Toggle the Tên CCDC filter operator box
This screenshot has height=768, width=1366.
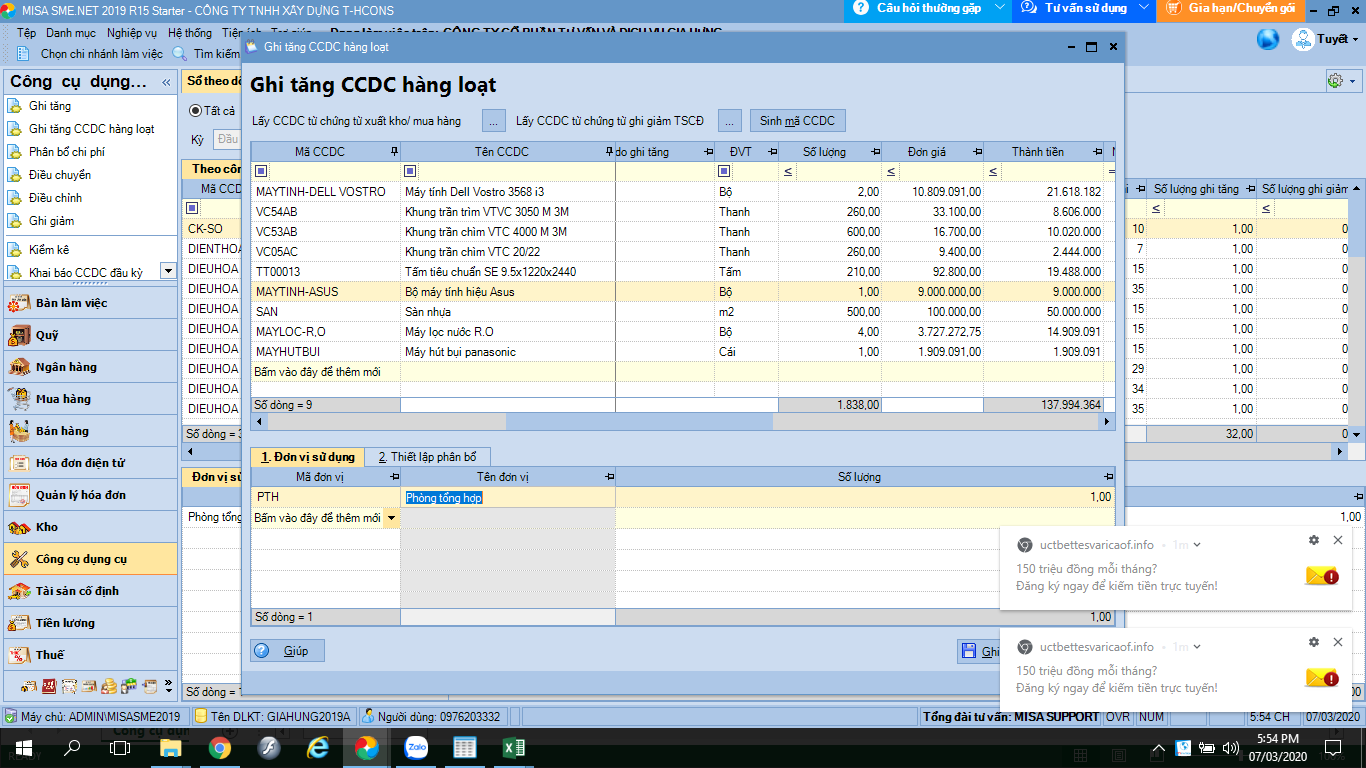tap(410, 171)
